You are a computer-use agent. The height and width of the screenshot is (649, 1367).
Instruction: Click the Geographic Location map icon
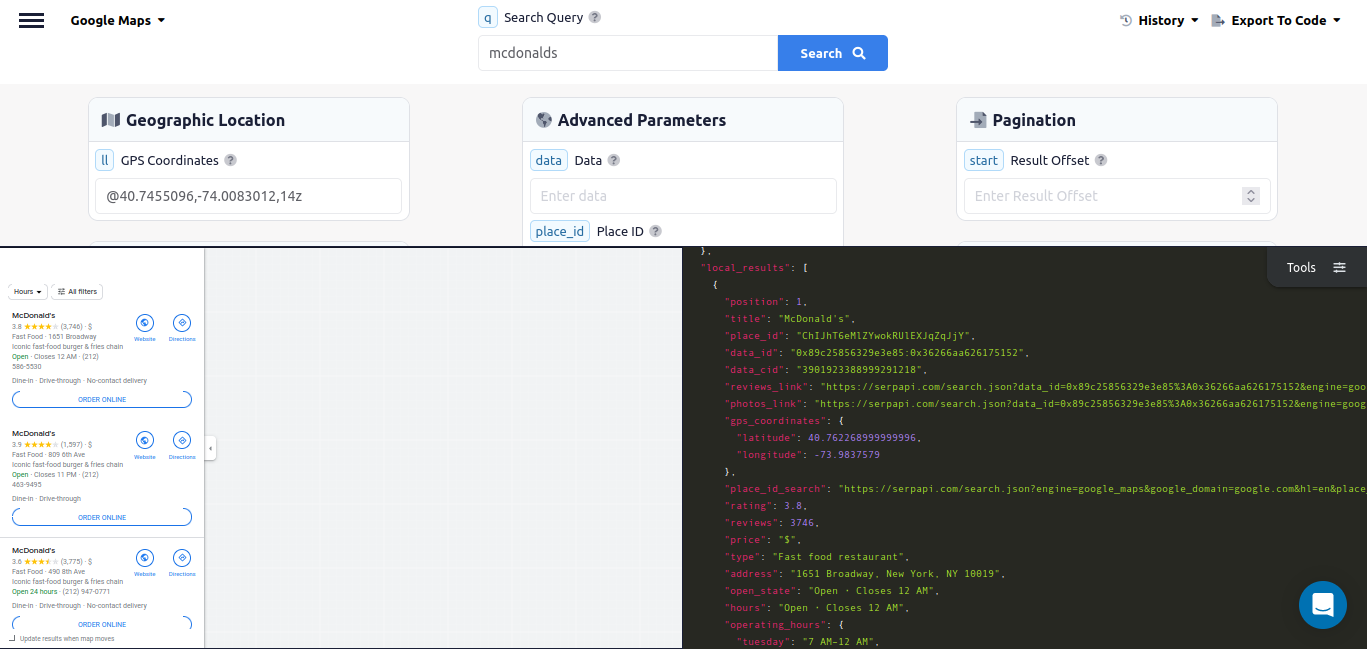coord(111,120)
